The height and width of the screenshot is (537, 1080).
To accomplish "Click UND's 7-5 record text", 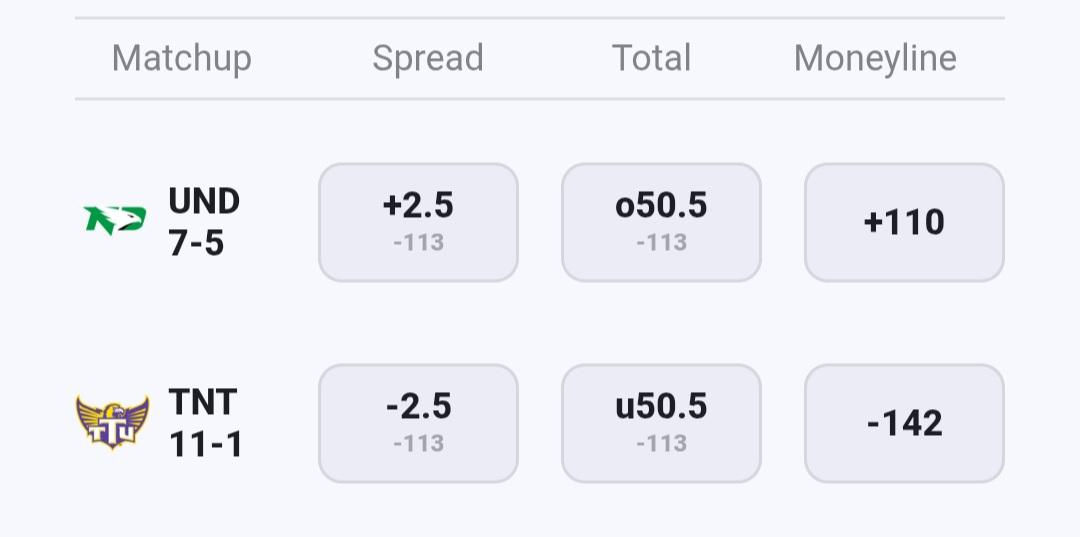I will coord(196,243).
